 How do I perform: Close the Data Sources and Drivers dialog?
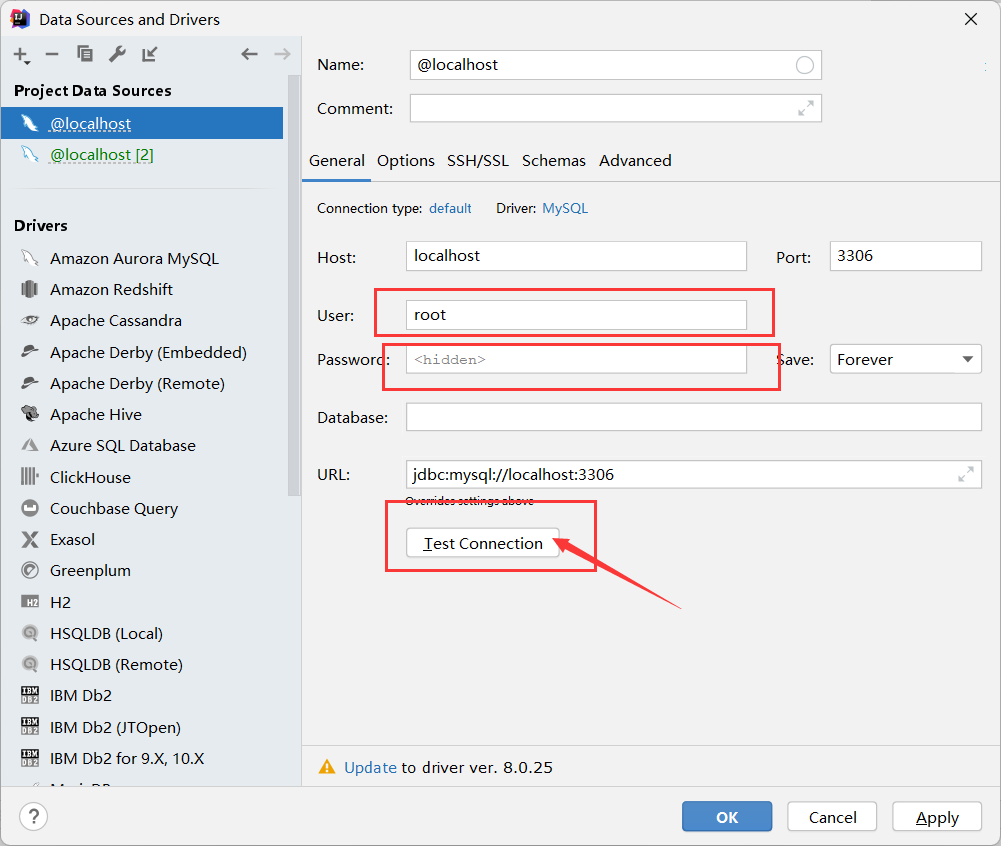coord(970,19)
